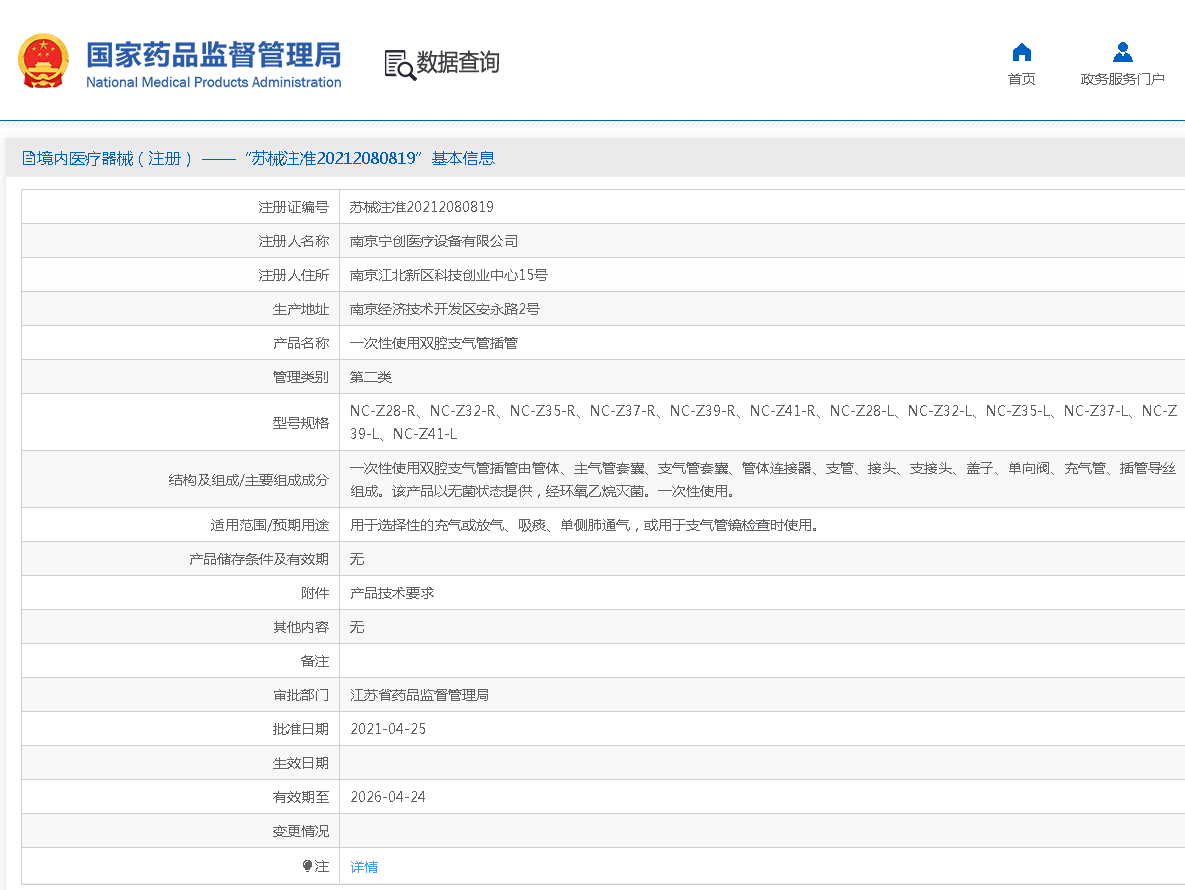Click the NC-Z28-R model specification text
The height and width of the screenshot is (890, 1185).
pos(382,411)
